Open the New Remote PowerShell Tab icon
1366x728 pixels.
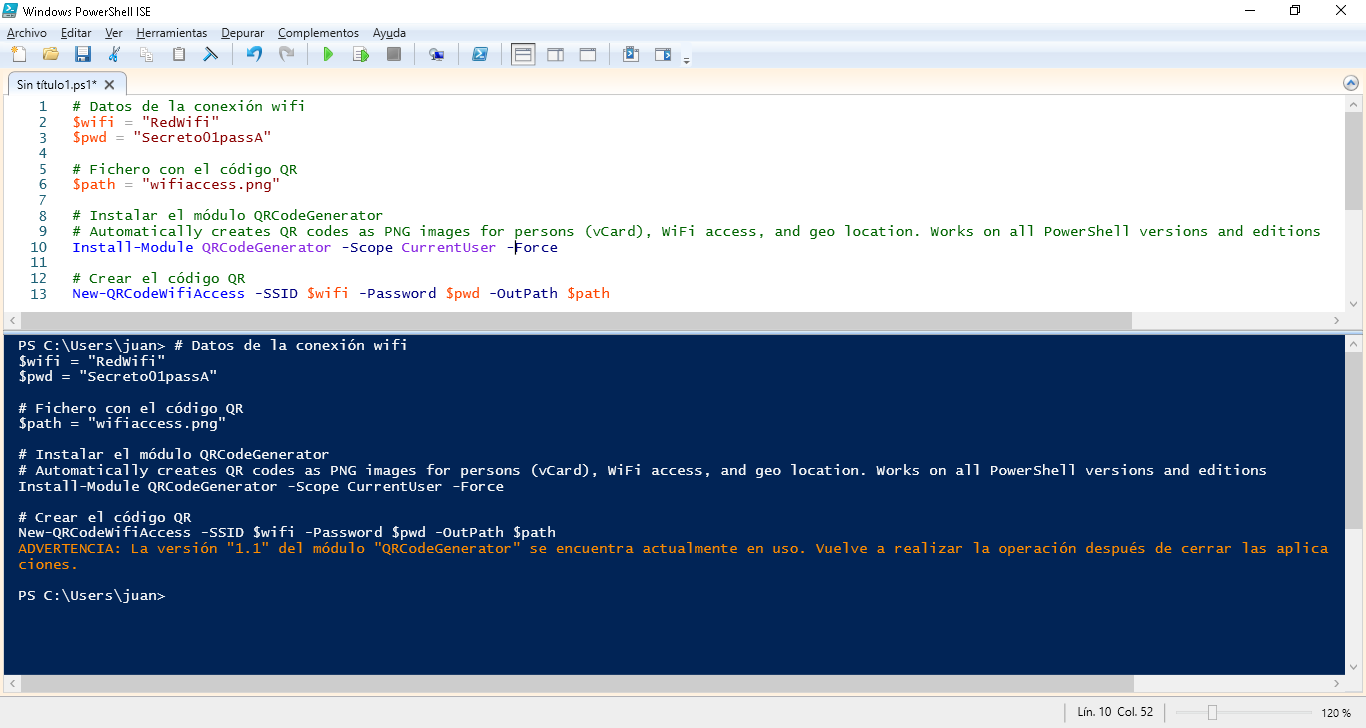(x=436, y=55)
